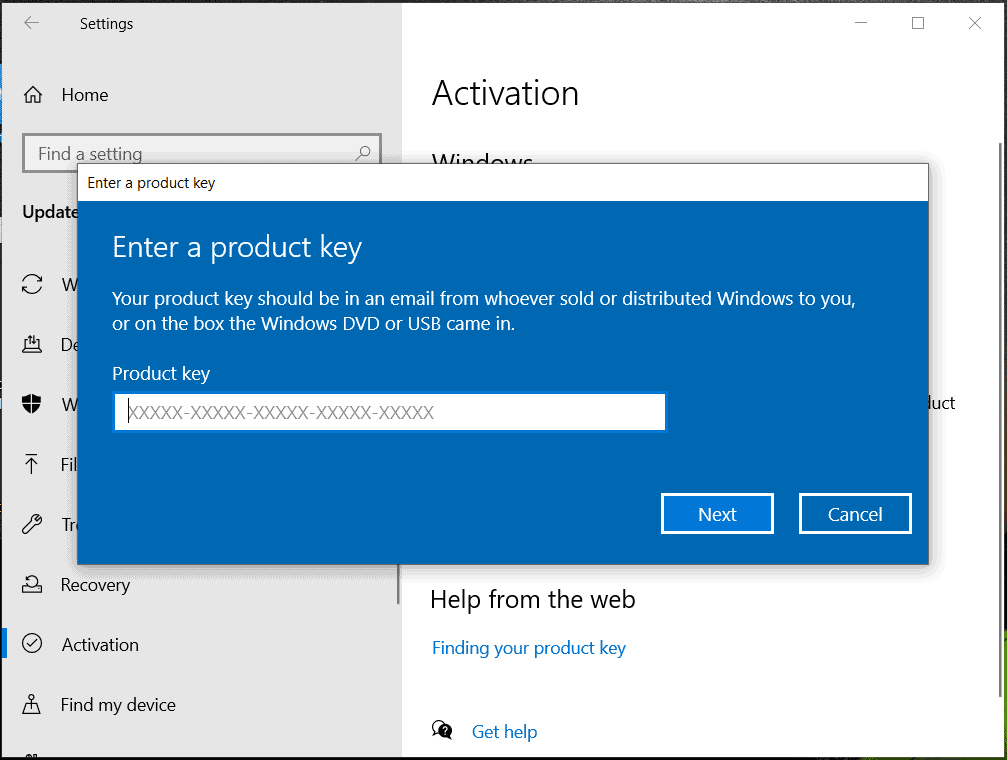Screen dimensions: 1007x760
Task: Click the back arrow in Settings header
Action: (32, 23)
